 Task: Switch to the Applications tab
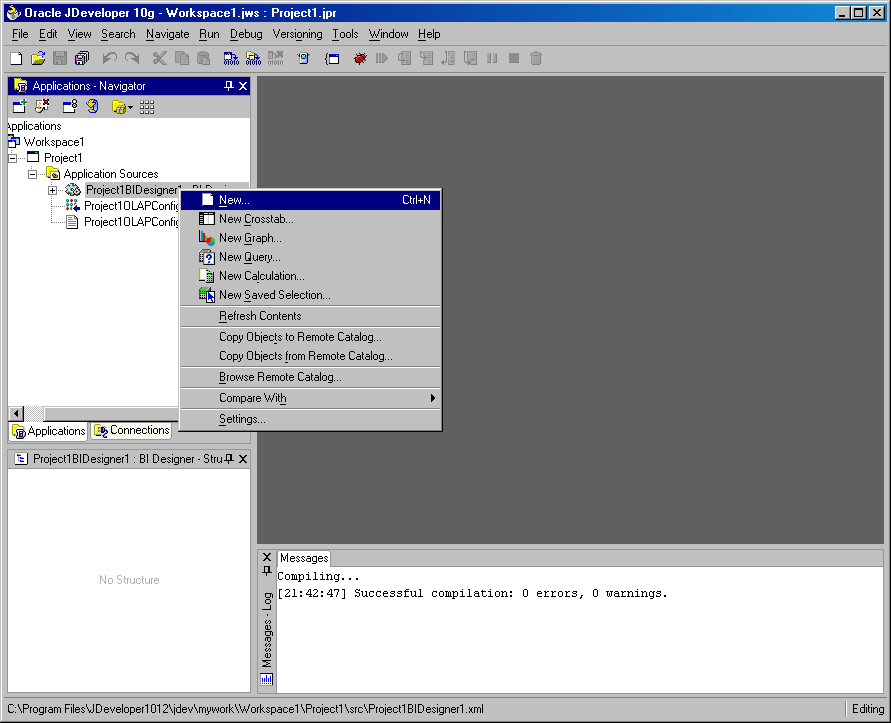48,431
